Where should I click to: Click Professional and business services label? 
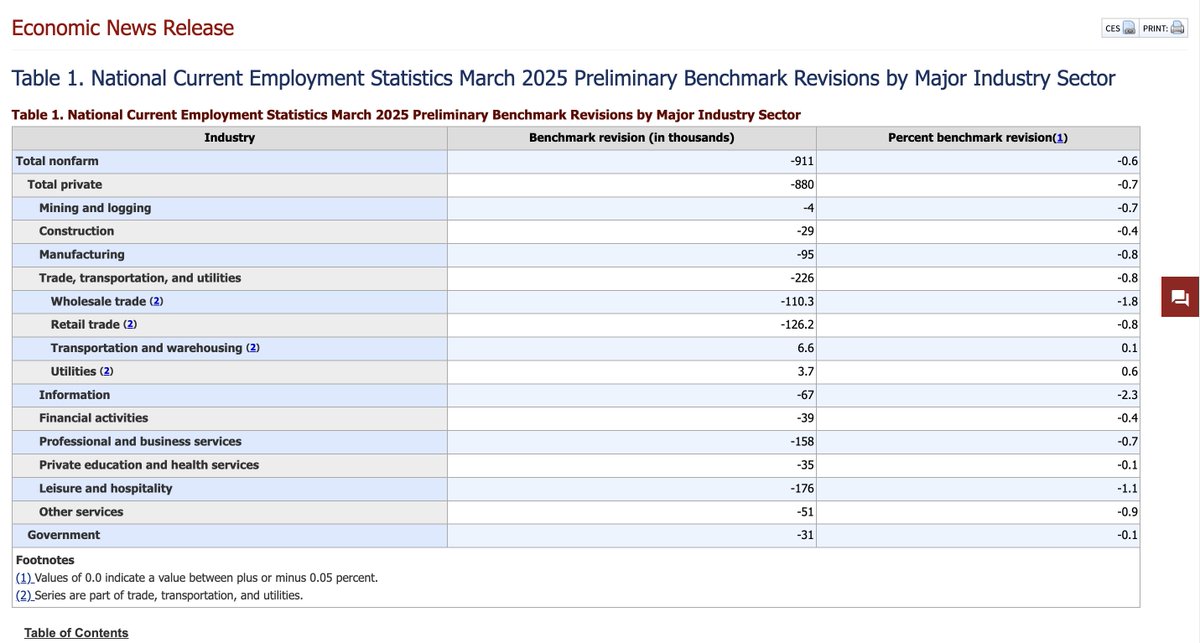(140, 441)
